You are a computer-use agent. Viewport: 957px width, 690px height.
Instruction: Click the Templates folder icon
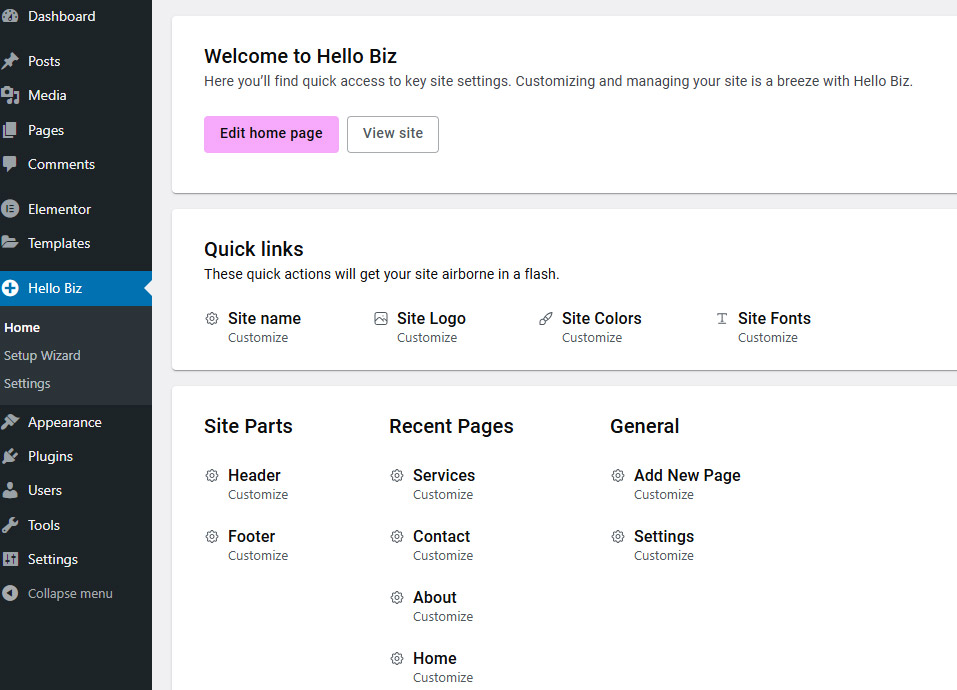10,243
